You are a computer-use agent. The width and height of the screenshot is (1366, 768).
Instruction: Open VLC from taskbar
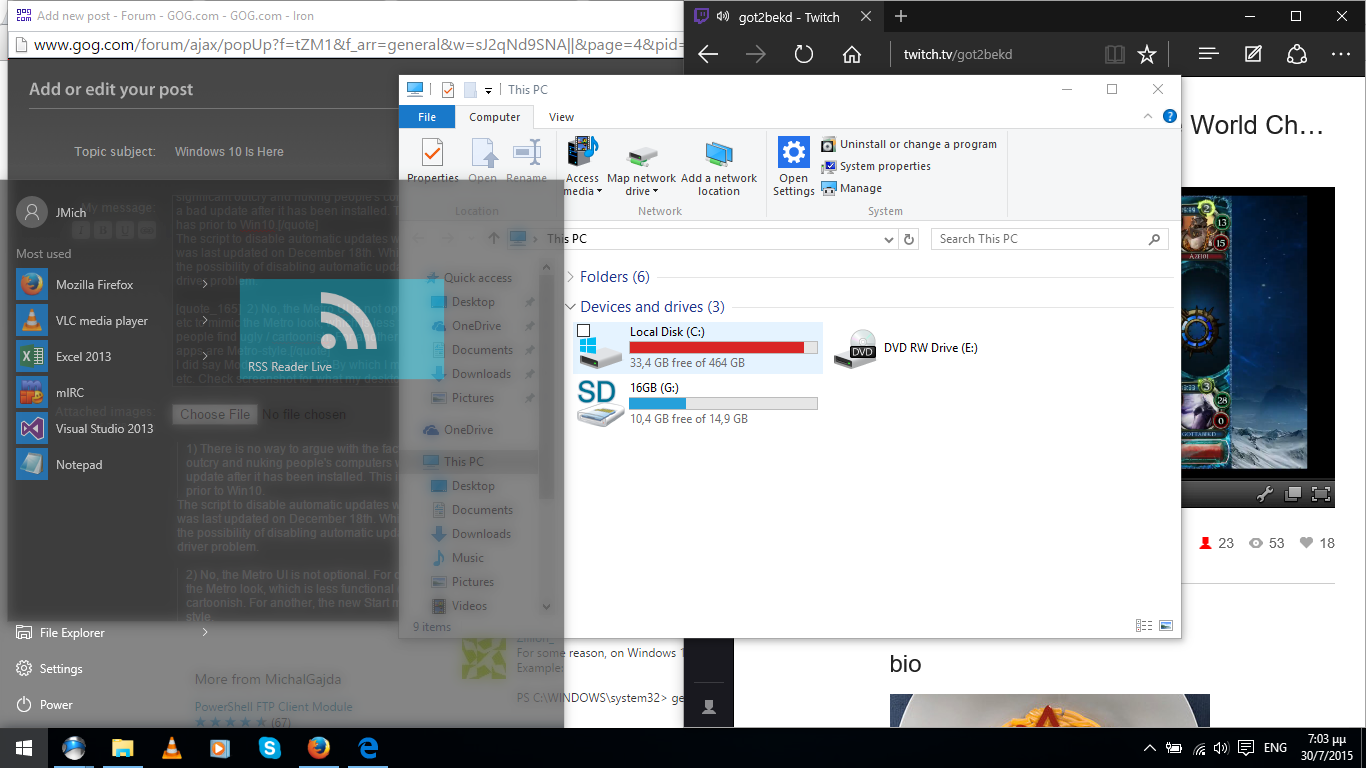tap(172, 747)
